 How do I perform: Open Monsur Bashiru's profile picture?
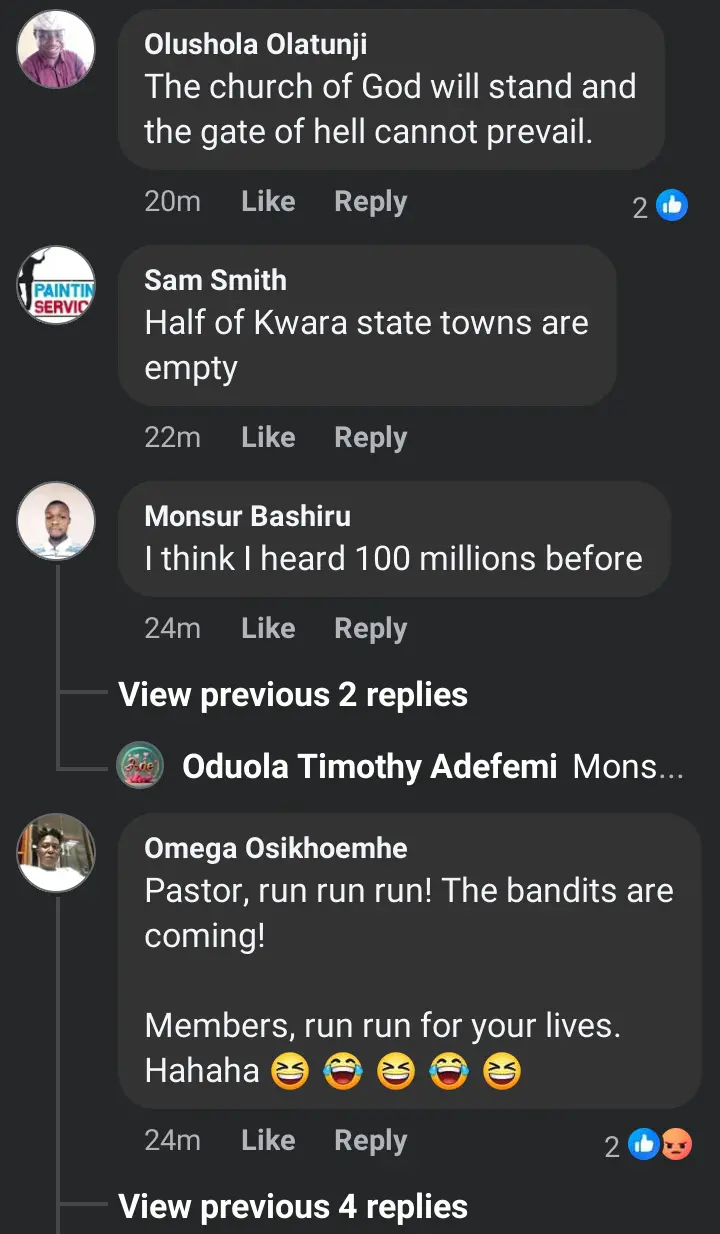[x=56, y=520]
